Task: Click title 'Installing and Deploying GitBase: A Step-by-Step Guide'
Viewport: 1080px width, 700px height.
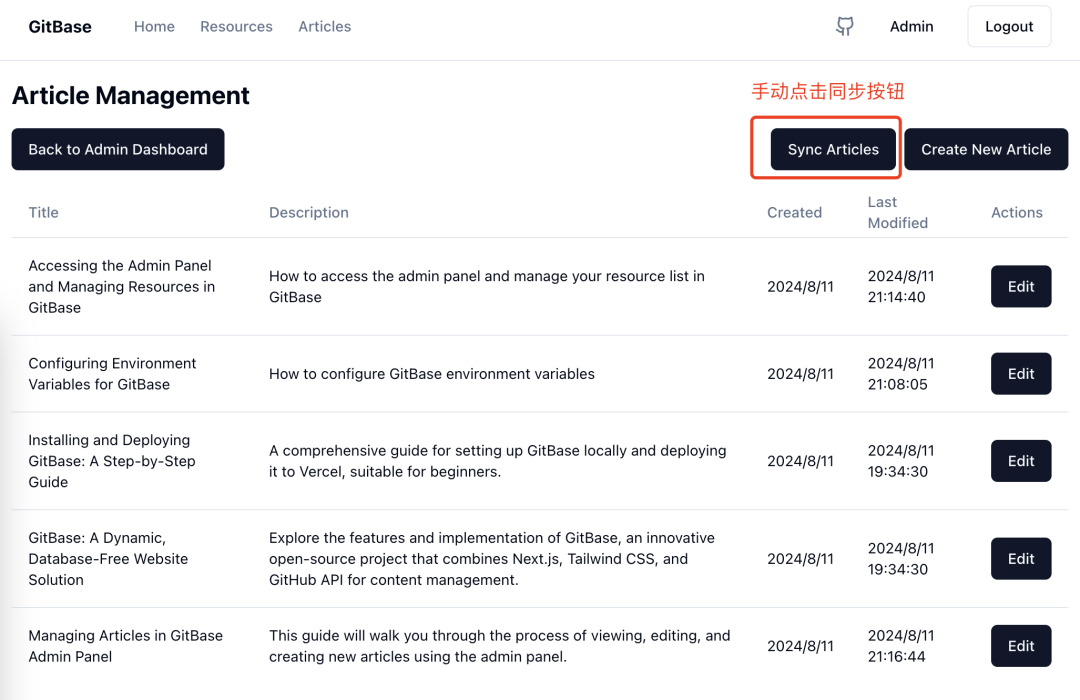Action: click(112, 461)
